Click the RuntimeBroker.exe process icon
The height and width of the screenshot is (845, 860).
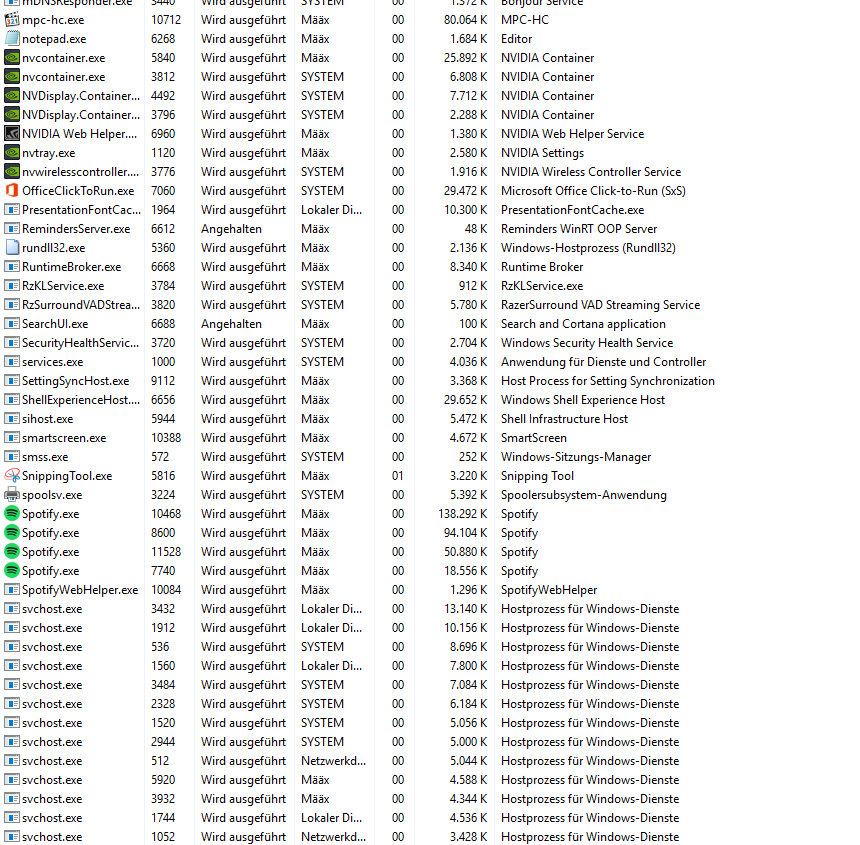pyautogui.click(x=12, y=267)
